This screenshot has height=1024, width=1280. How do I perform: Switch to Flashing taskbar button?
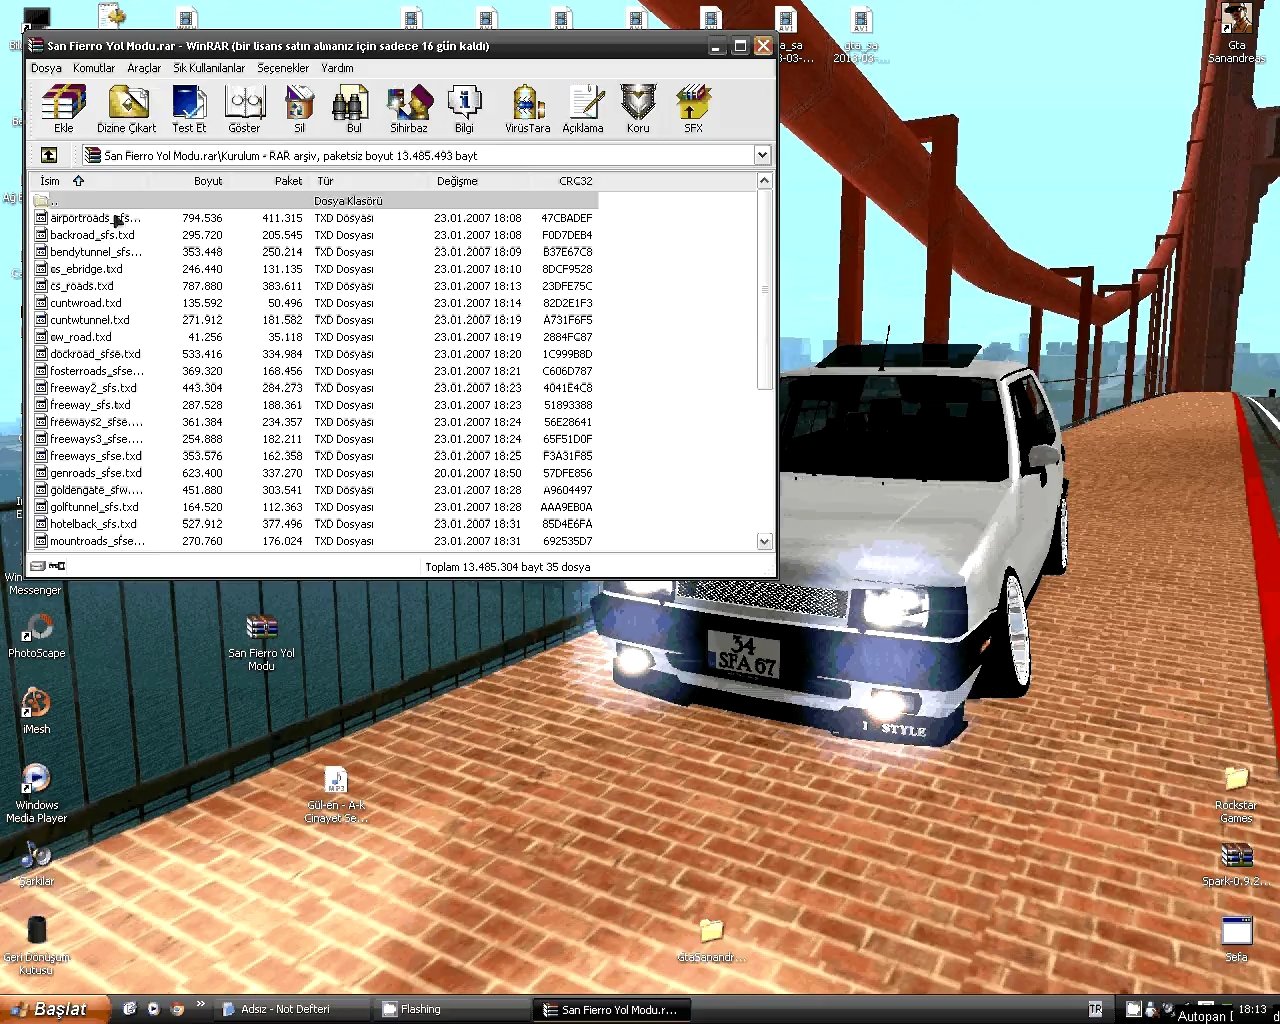(452, 1009)
